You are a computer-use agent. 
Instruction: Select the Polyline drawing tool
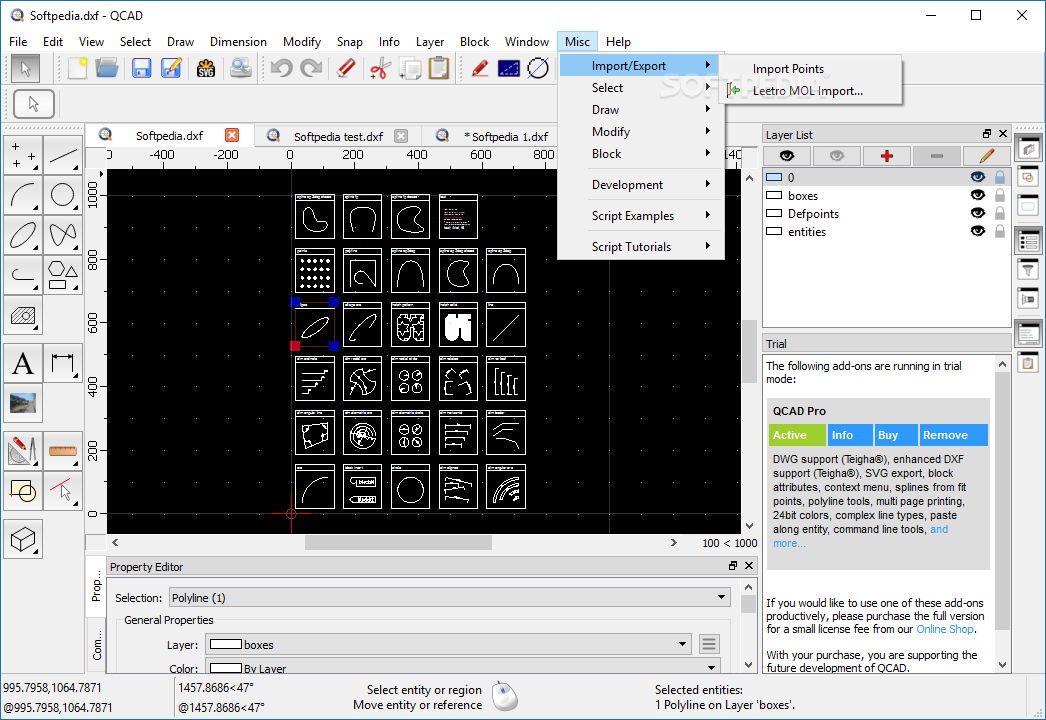pyautogui.click(x=23, y=275)
